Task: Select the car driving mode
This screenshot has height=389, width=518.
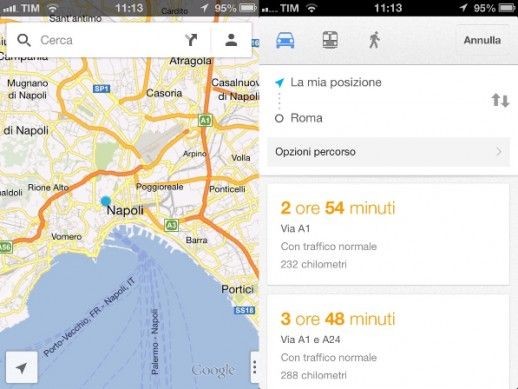Action: [285, 40]
